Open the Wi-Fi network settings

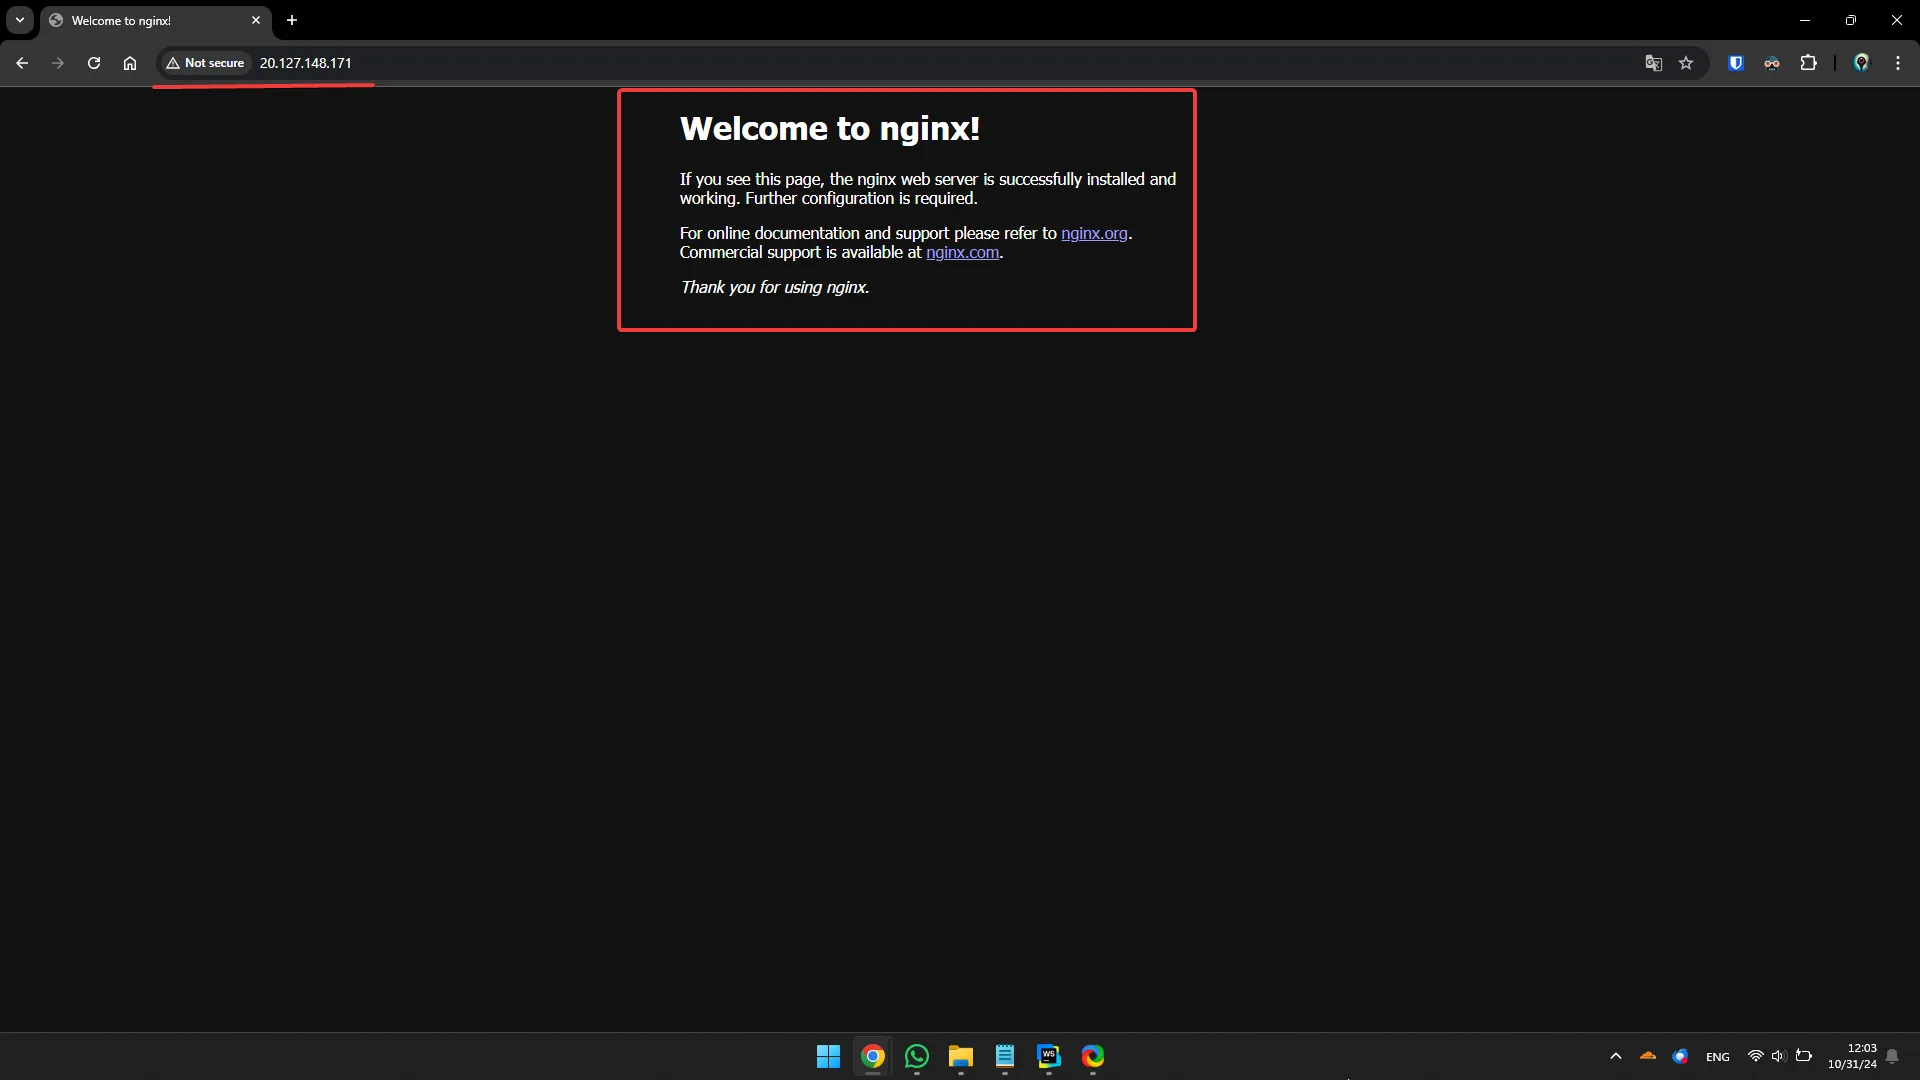click(1755, 1056)
